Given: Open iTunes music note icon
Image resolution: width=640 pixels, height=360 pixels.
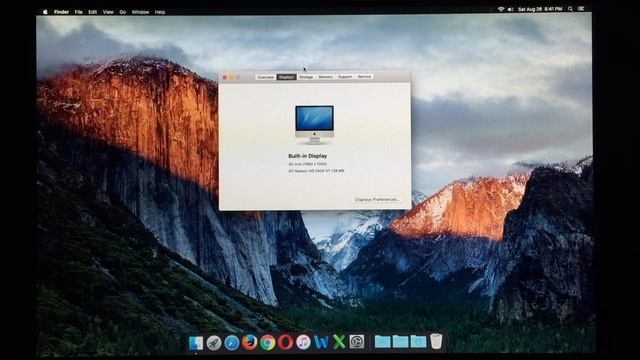Looking at the screenshot, I should [303, 342].
